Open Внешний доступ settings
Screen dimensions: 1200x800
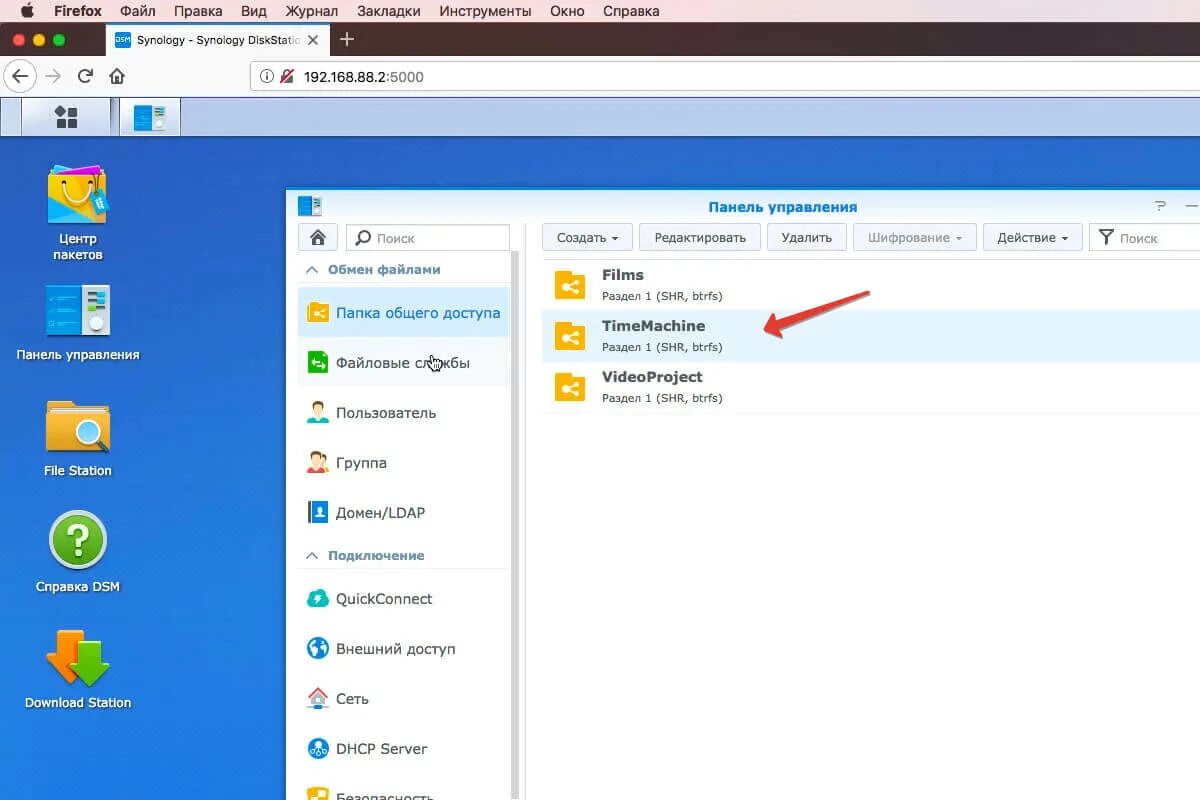[x=404, y=648]
